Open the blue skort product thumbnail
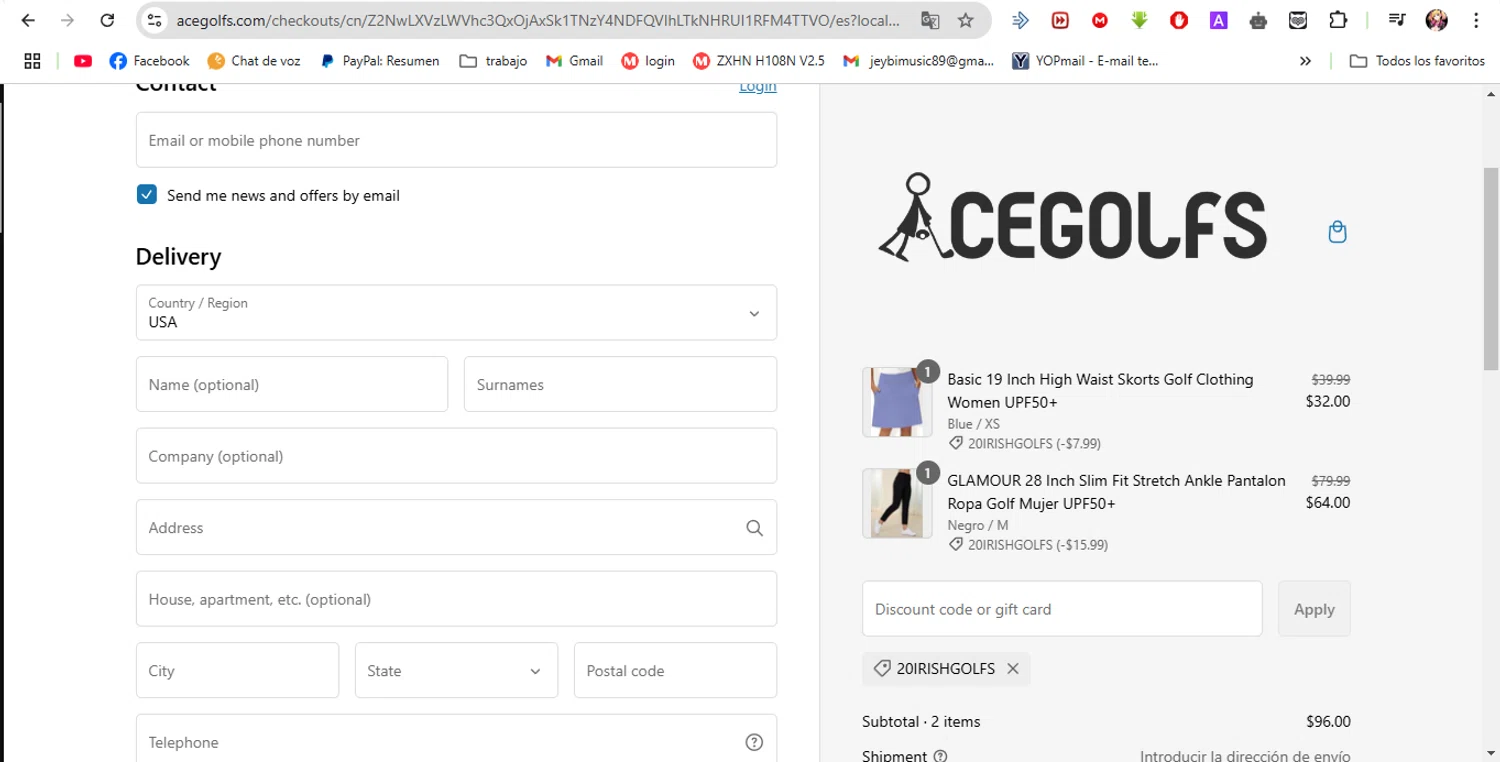Viewport: 1500px width, 762px height. (x=897, y=402)
